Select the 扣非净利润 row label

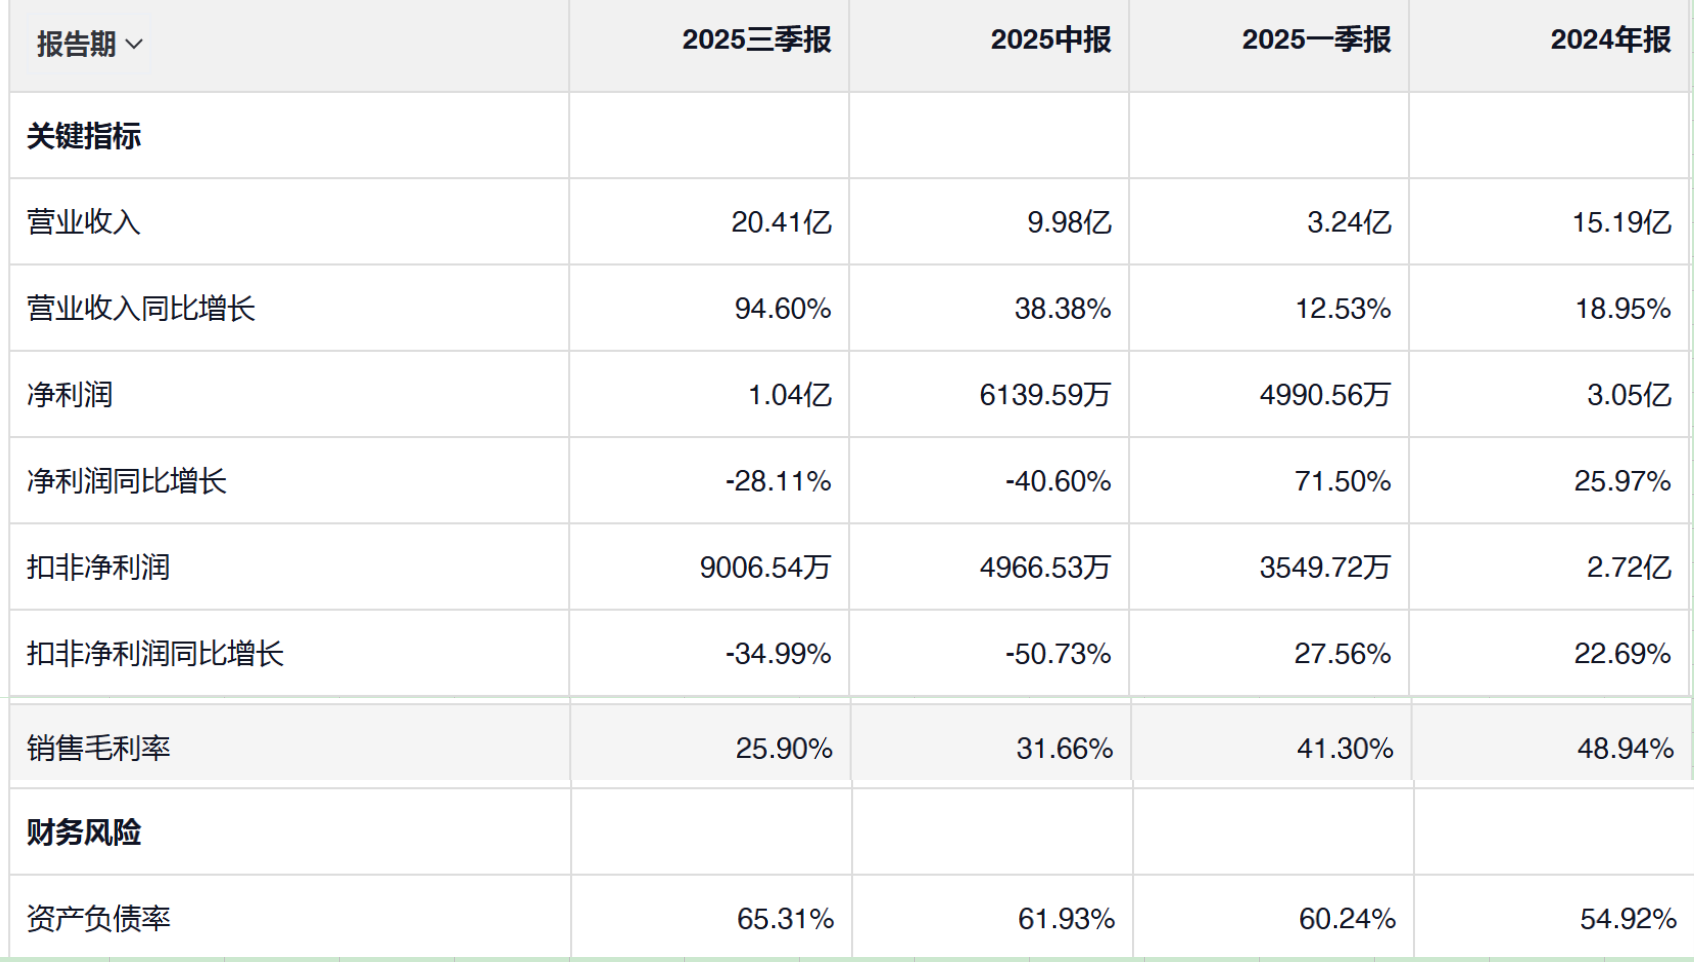point(98,567)
